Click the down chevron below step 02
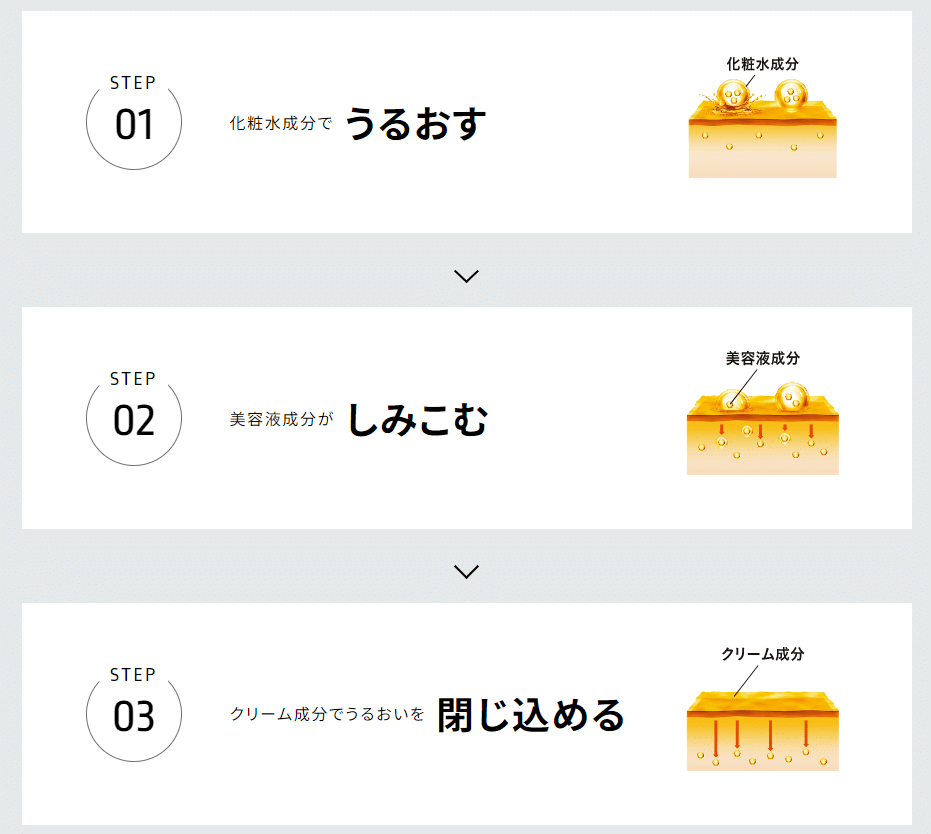Image resolution: width=931 pixels, height=834 pixels. [466, 572]
